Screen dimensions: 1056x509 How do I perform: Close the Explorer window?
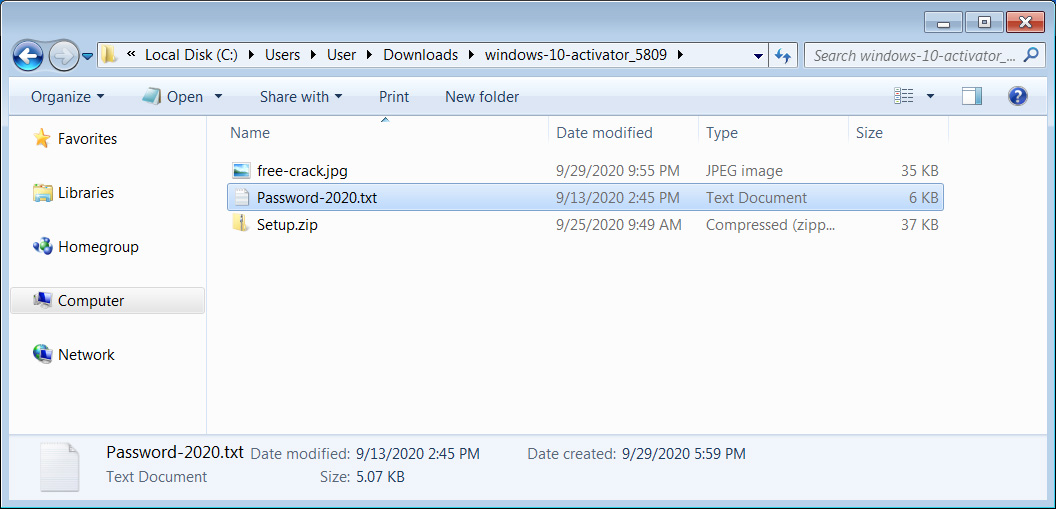point(1025,23)
